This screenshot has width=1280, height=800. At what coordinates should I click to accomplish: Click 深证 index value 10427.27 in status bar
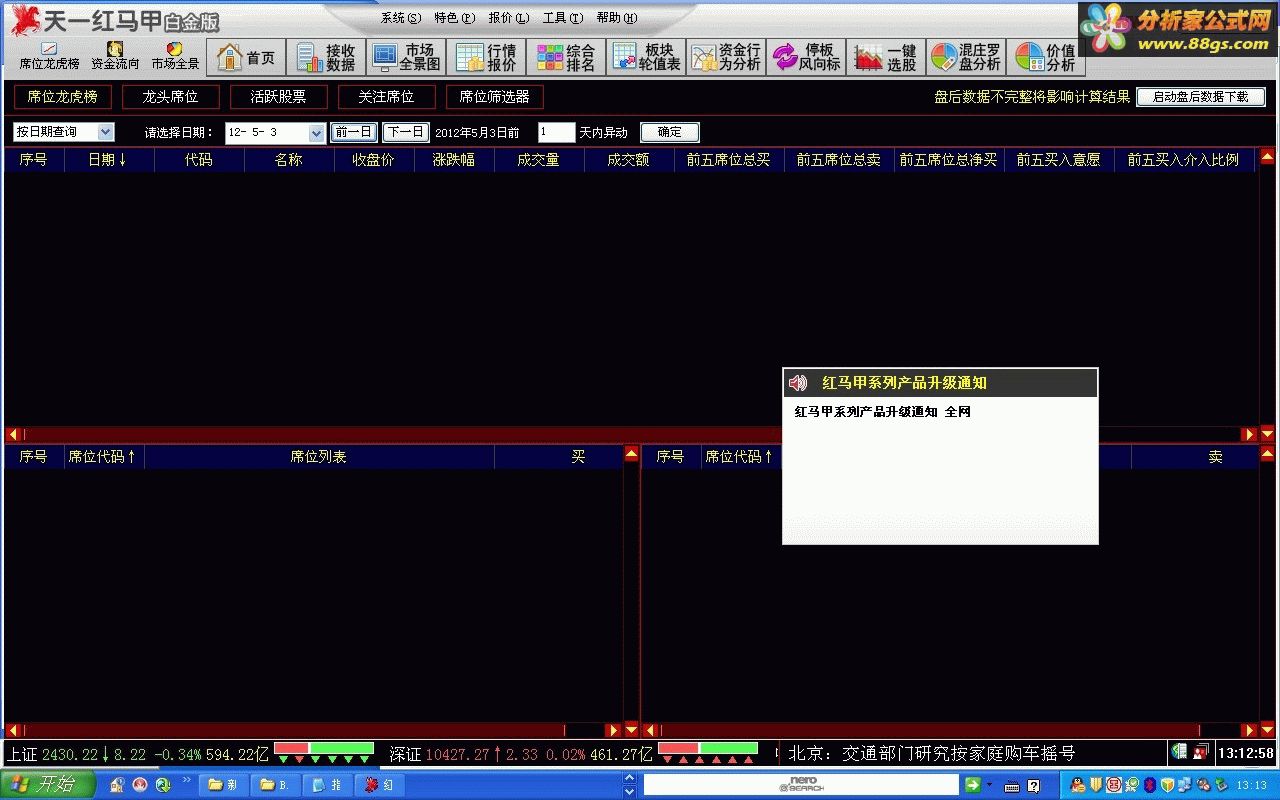click(x=457, y=754)
